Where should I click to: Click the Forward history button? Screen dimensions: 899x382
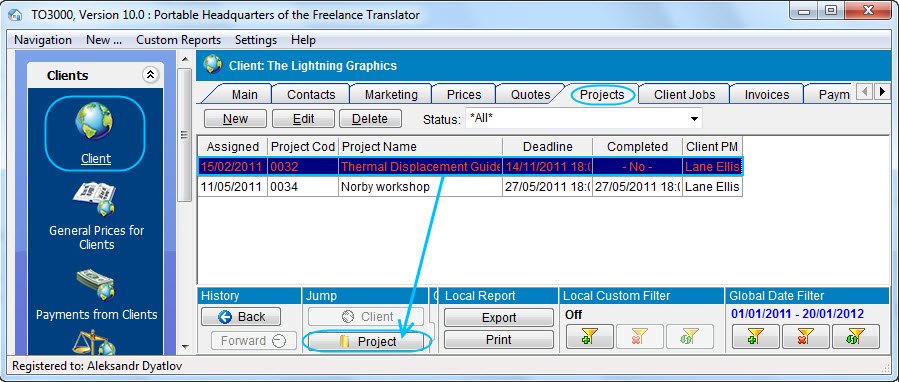point(253,341)
